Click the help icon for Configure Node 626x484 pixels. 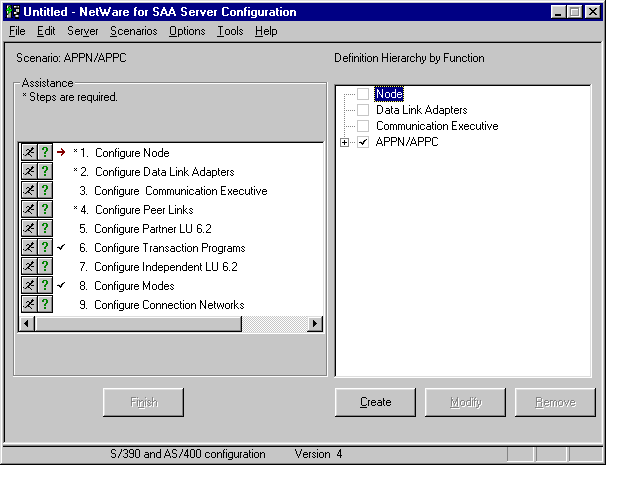(44, 153)
